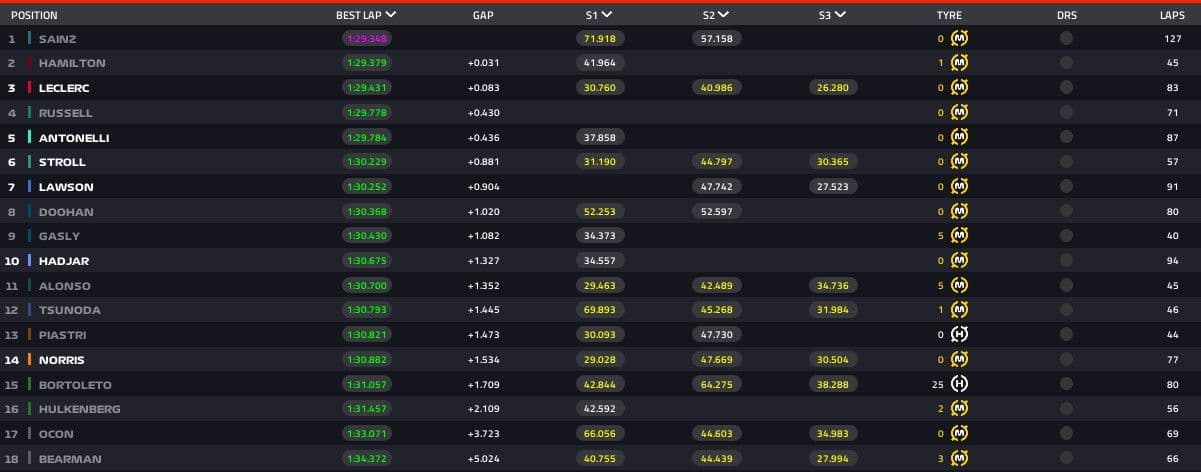This screenshot has height=472, width=1201.
Task: Open the S2 sector column dropdown
Action: (x=723, y=15)
